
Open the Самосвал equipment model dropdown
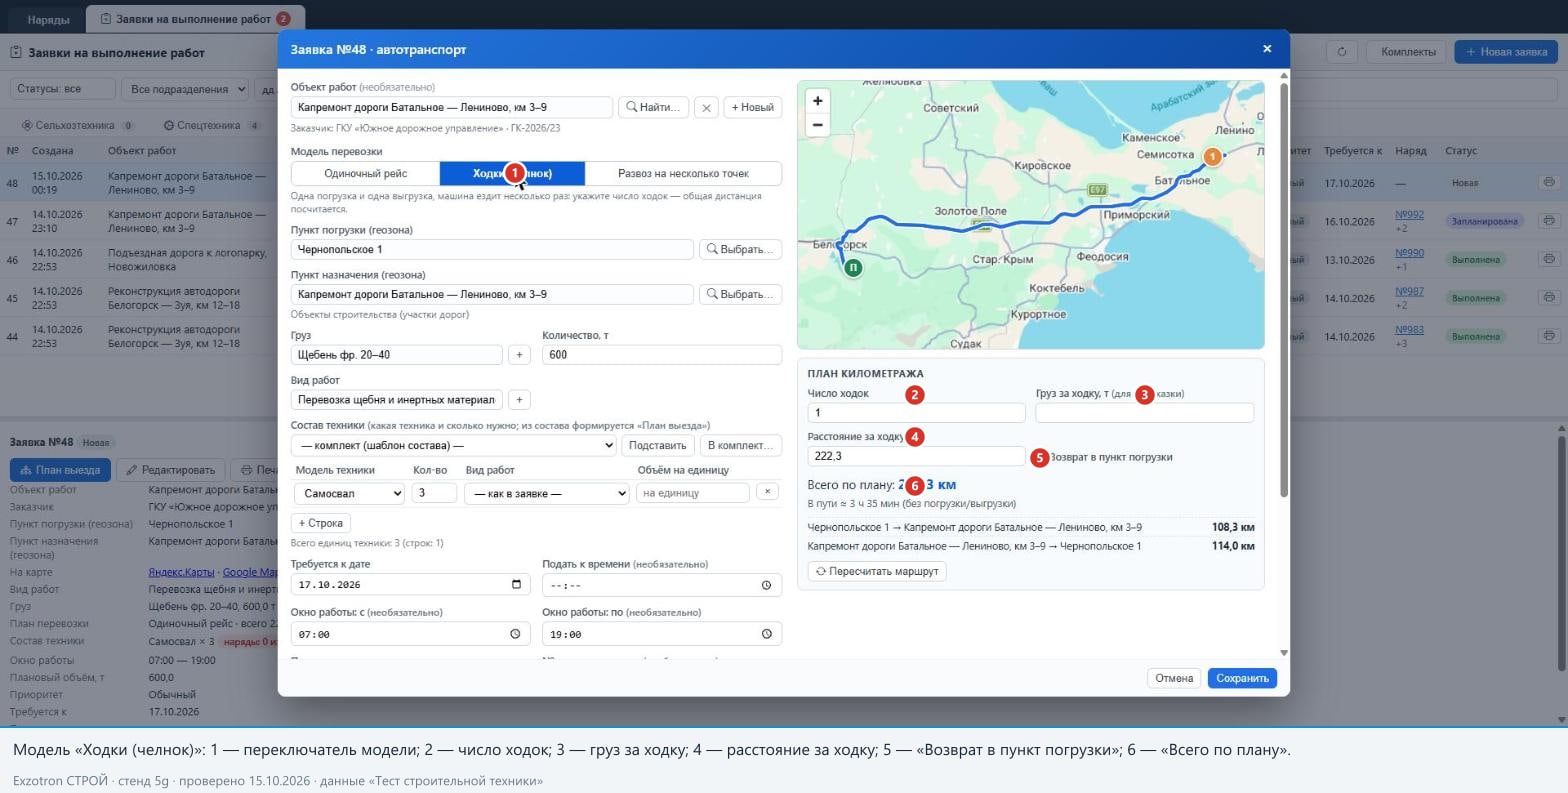pyautogui.click(x=349, y=493)
